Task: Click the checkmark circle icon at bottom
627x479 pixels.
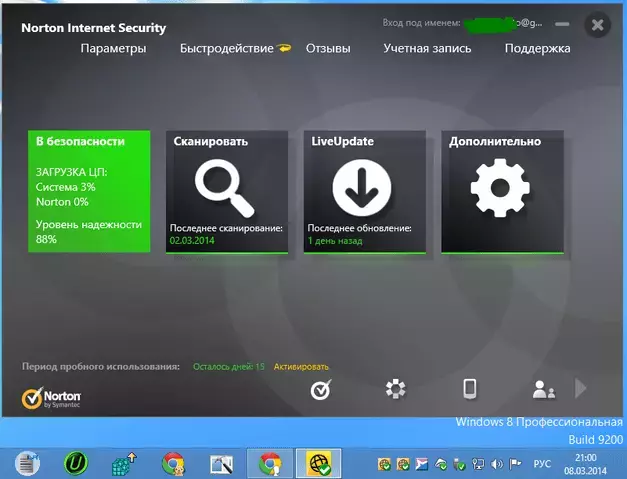Action: tap(321, 389)
